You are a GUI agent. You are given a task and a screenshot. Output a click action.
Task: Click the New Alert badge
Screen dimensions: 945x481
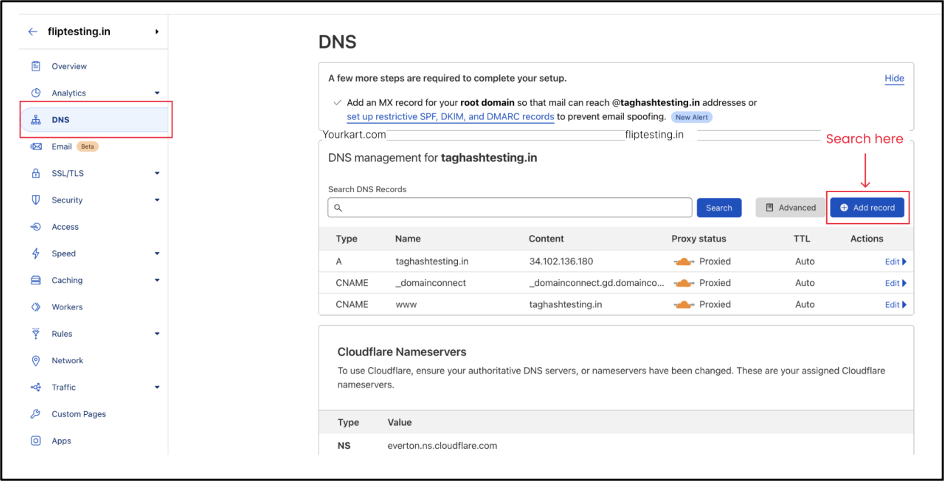pyautogui.click(x=692, y=117)
